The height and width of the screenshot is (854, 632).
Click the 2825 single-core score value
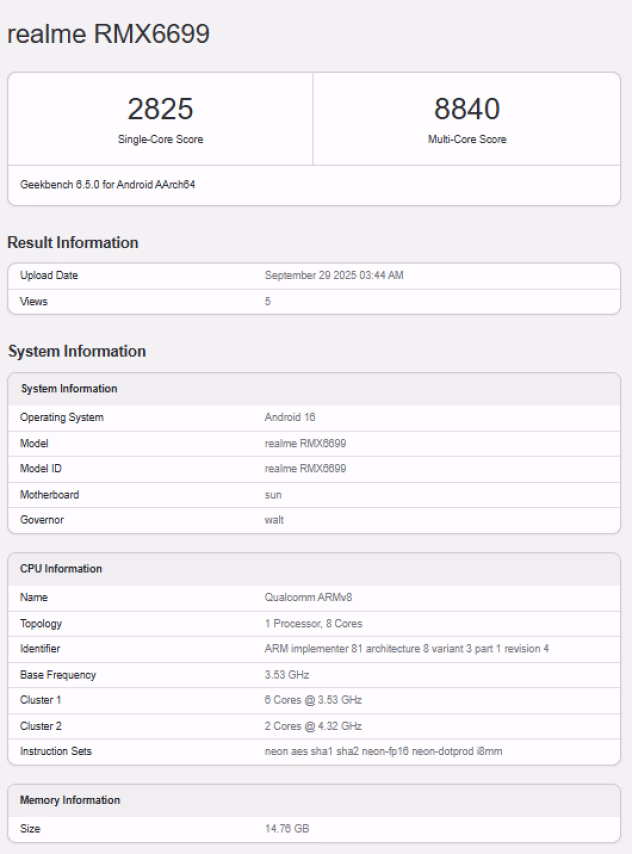(x=160, y=110)
